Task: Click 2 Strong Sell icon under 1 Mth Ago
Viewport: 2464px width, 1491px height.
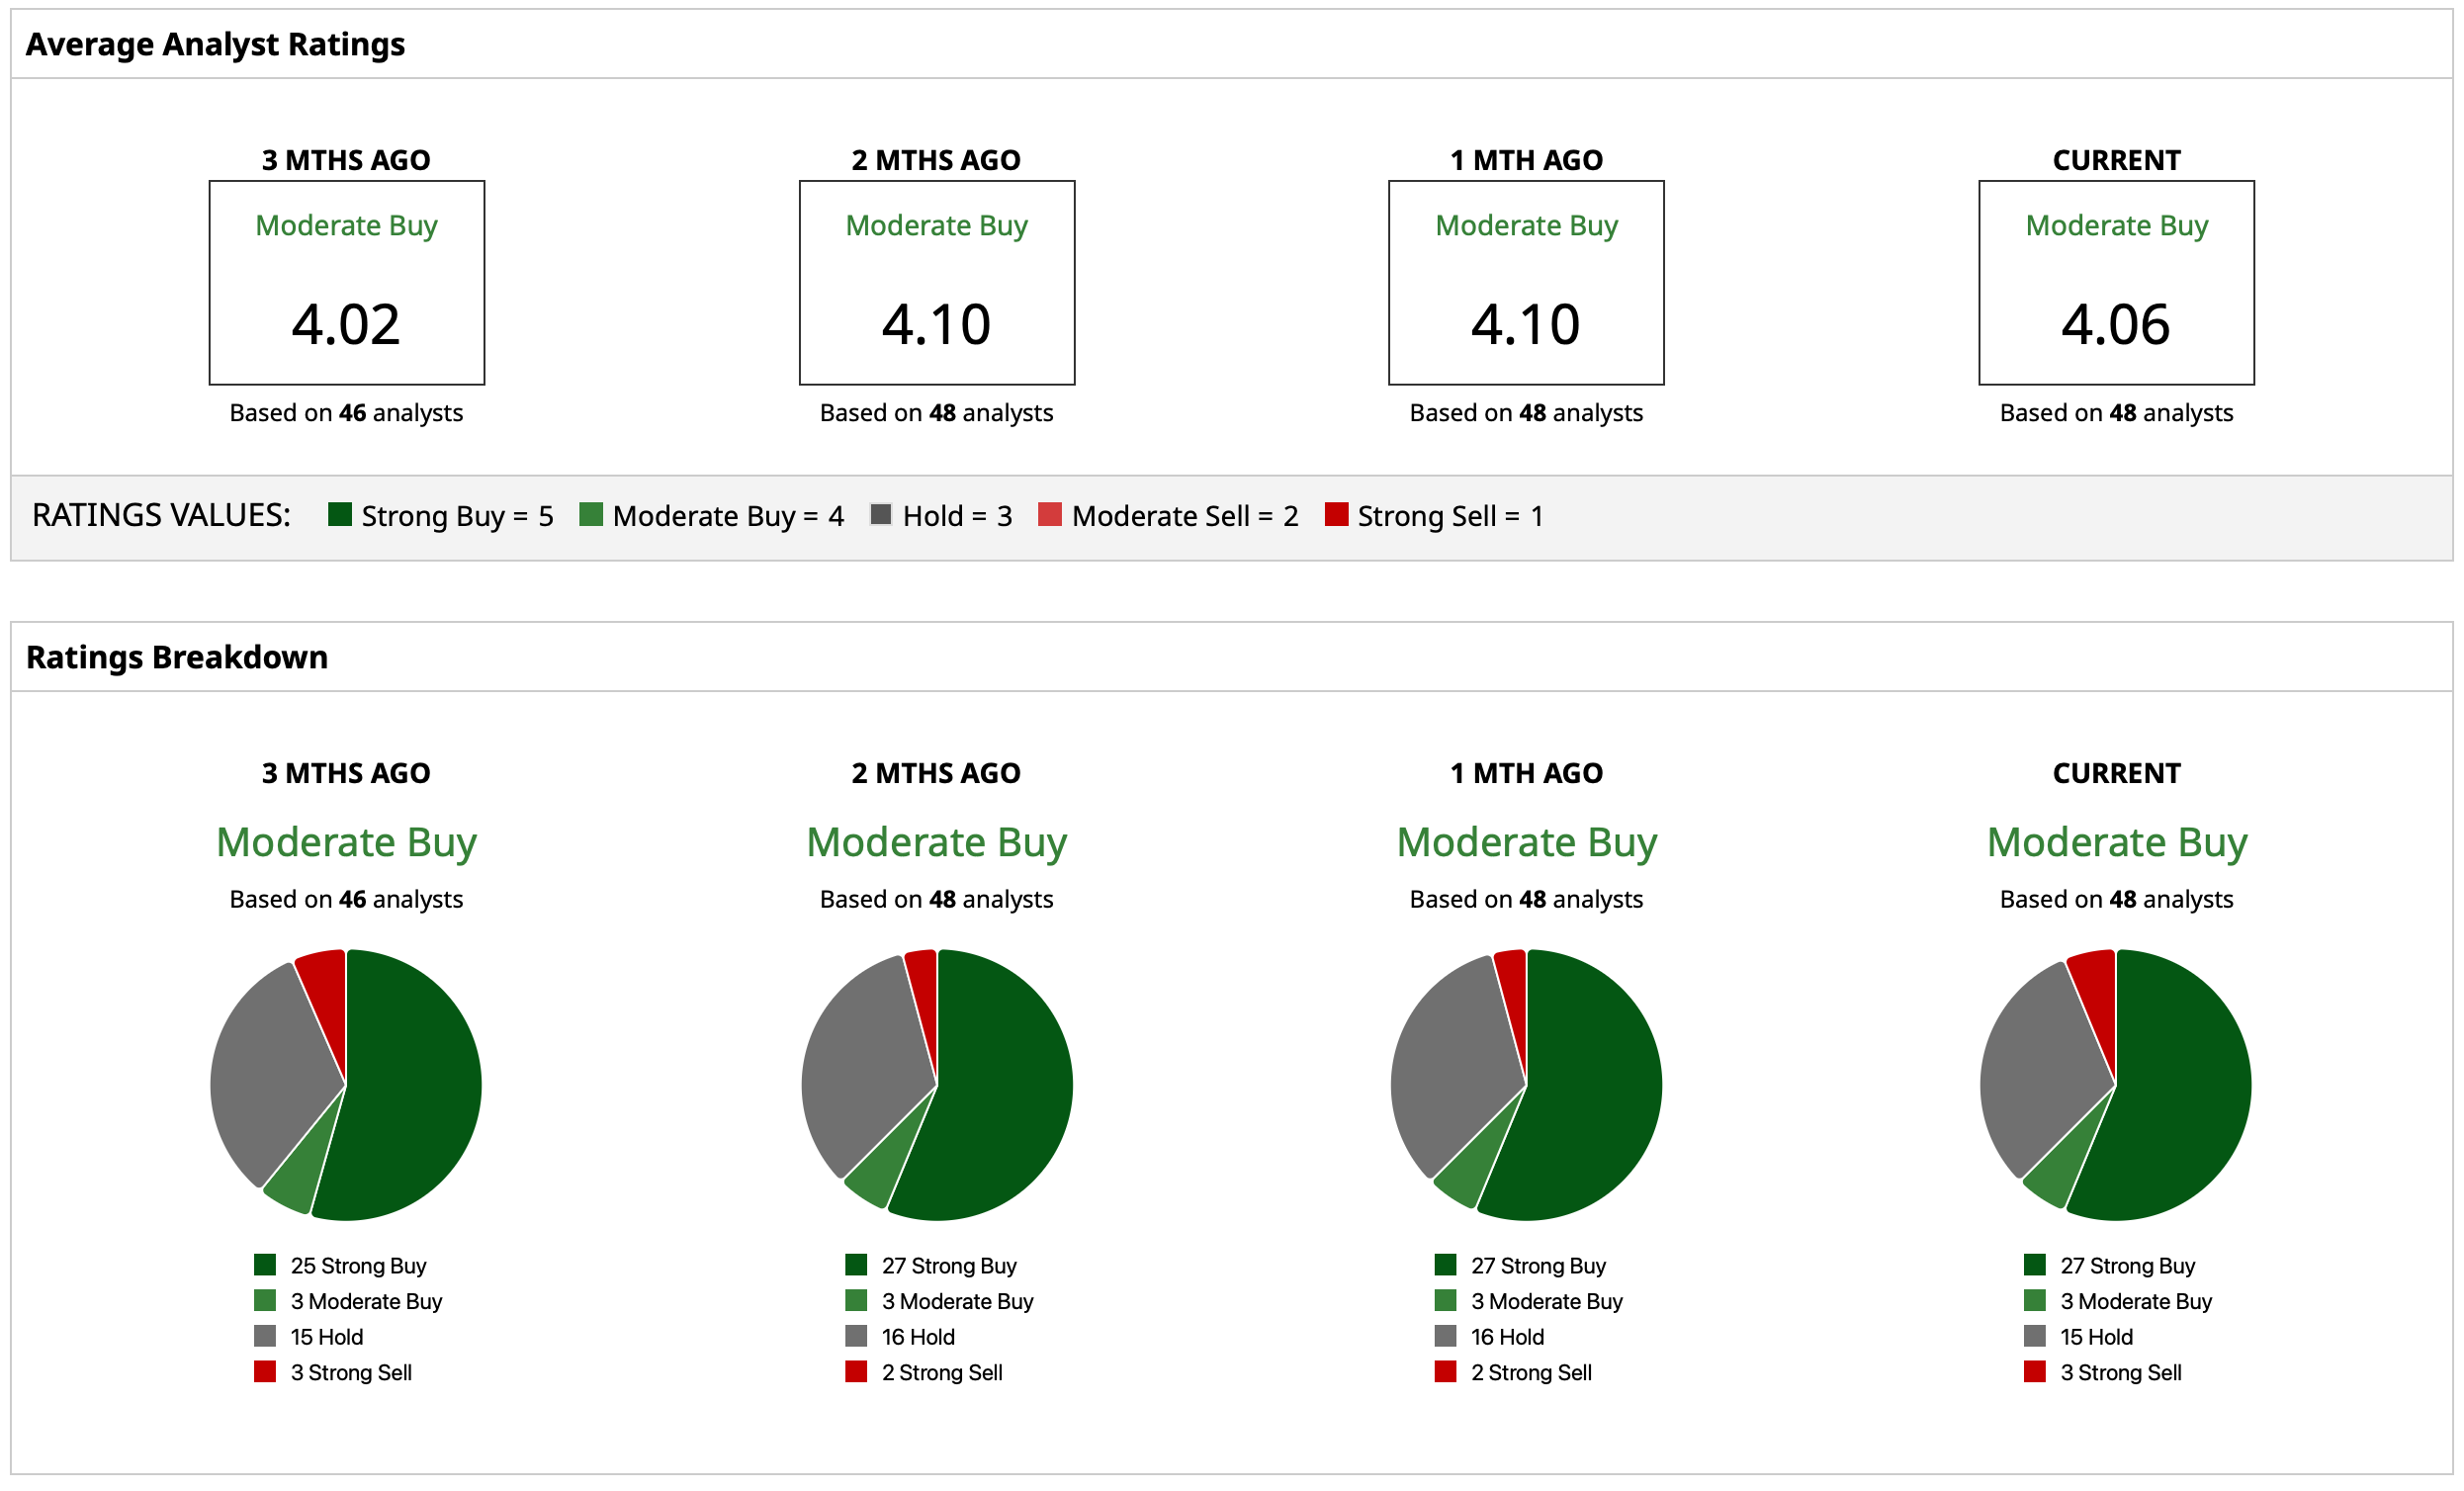Action: coord(1445,1372)
